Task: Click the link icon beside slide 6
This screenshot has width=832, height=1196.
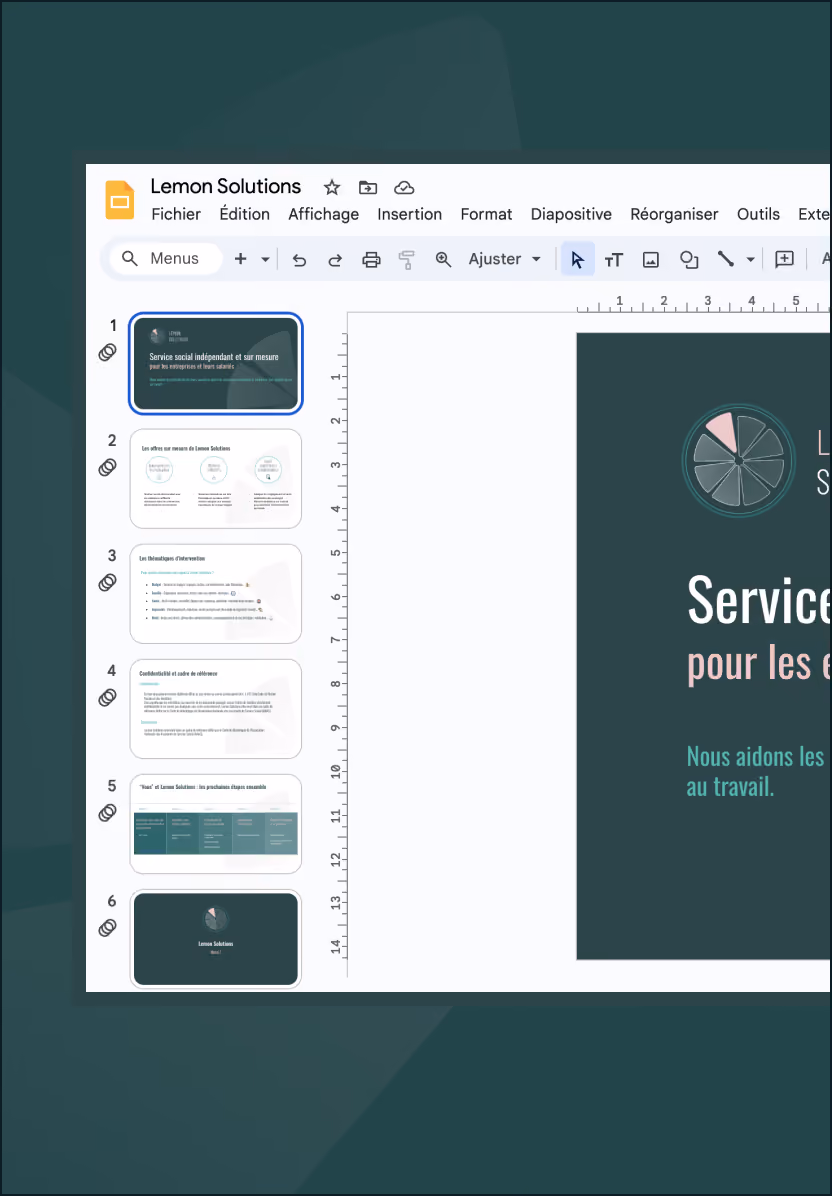Action: (108, 928)
